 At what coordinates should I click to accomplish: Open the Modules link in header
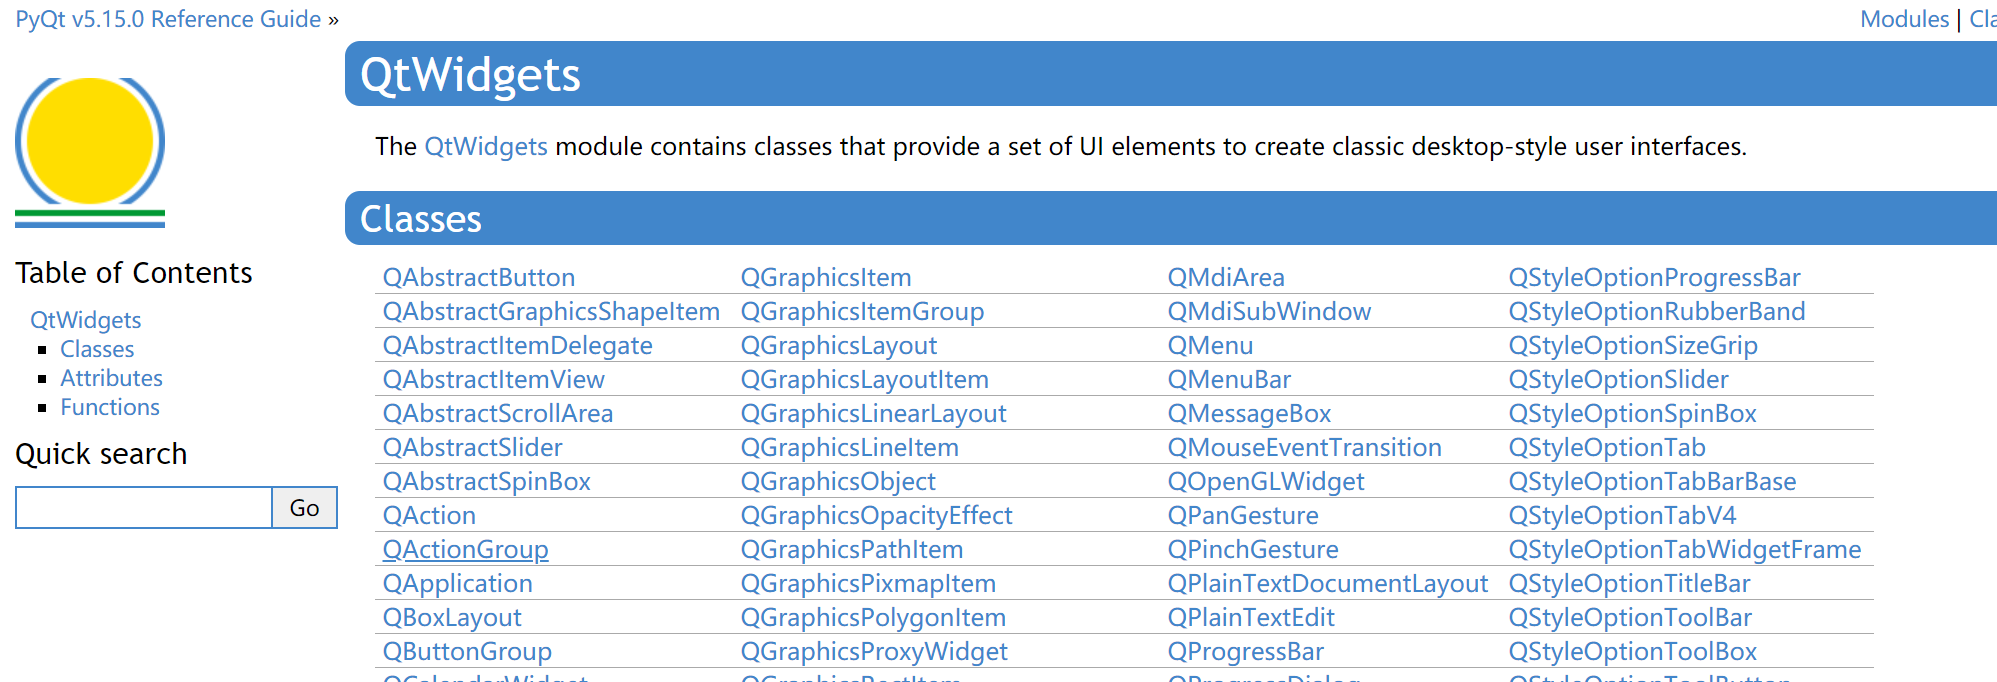(1904, 19)
